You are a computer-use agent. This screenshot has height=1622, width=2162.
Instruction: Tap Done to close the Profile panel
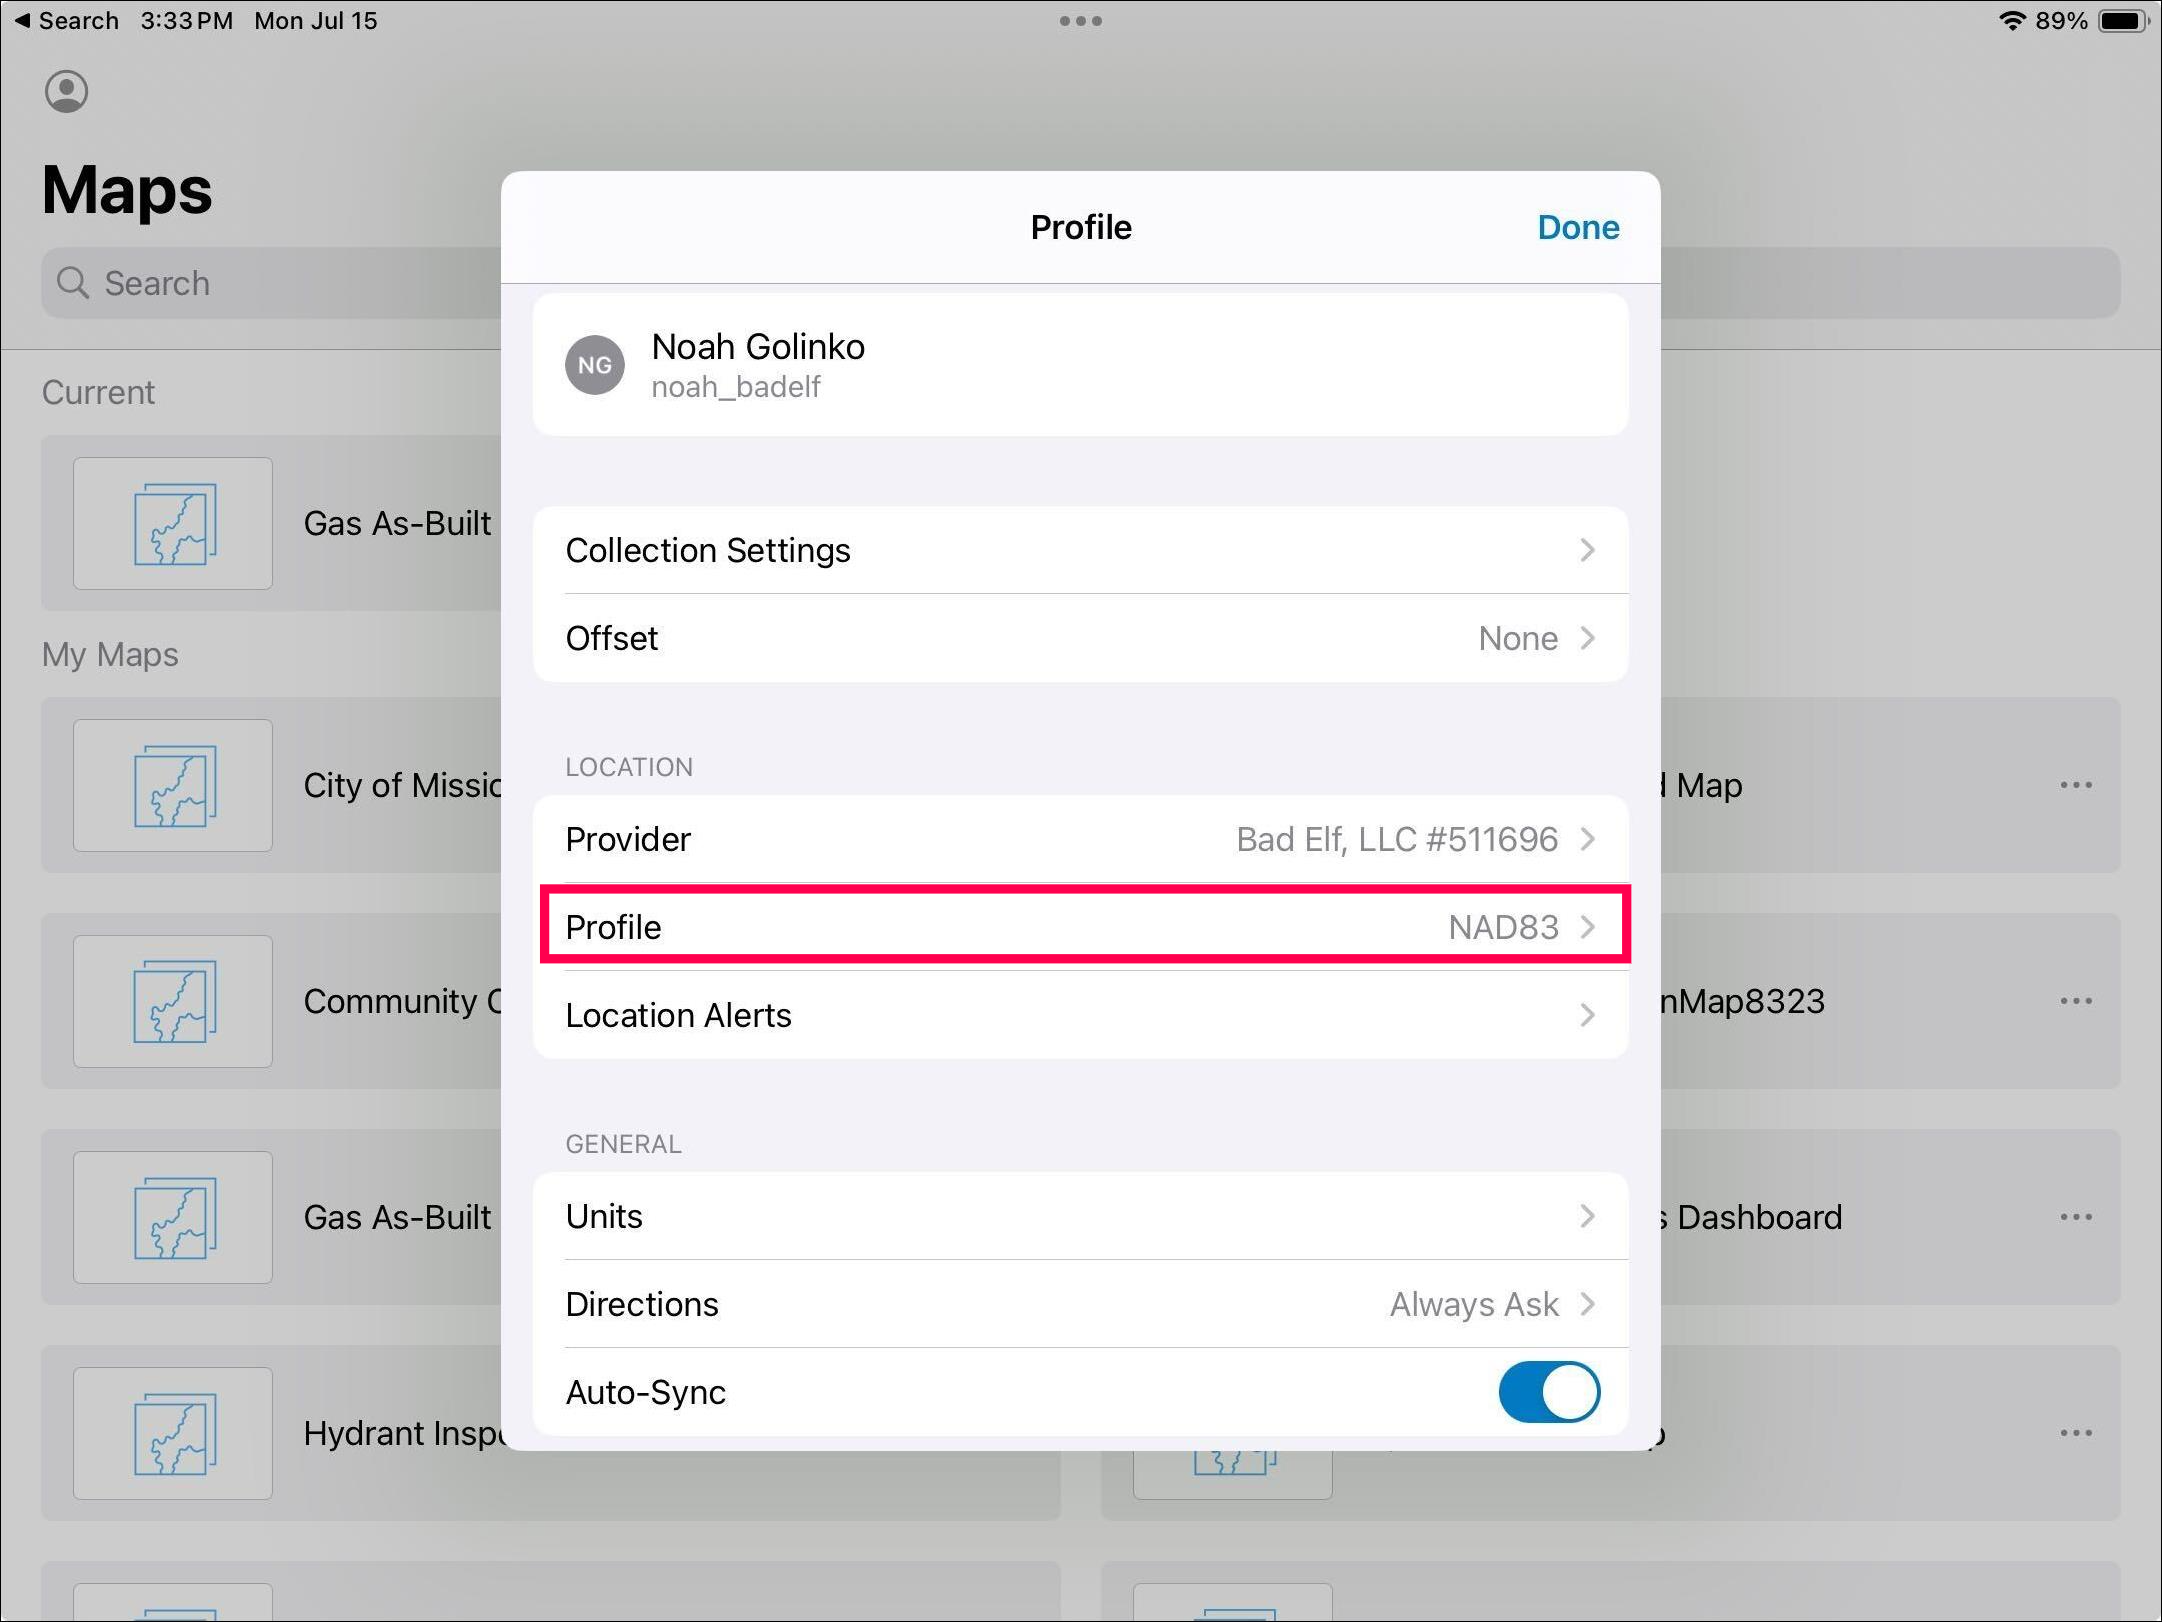coord(1577,227)
